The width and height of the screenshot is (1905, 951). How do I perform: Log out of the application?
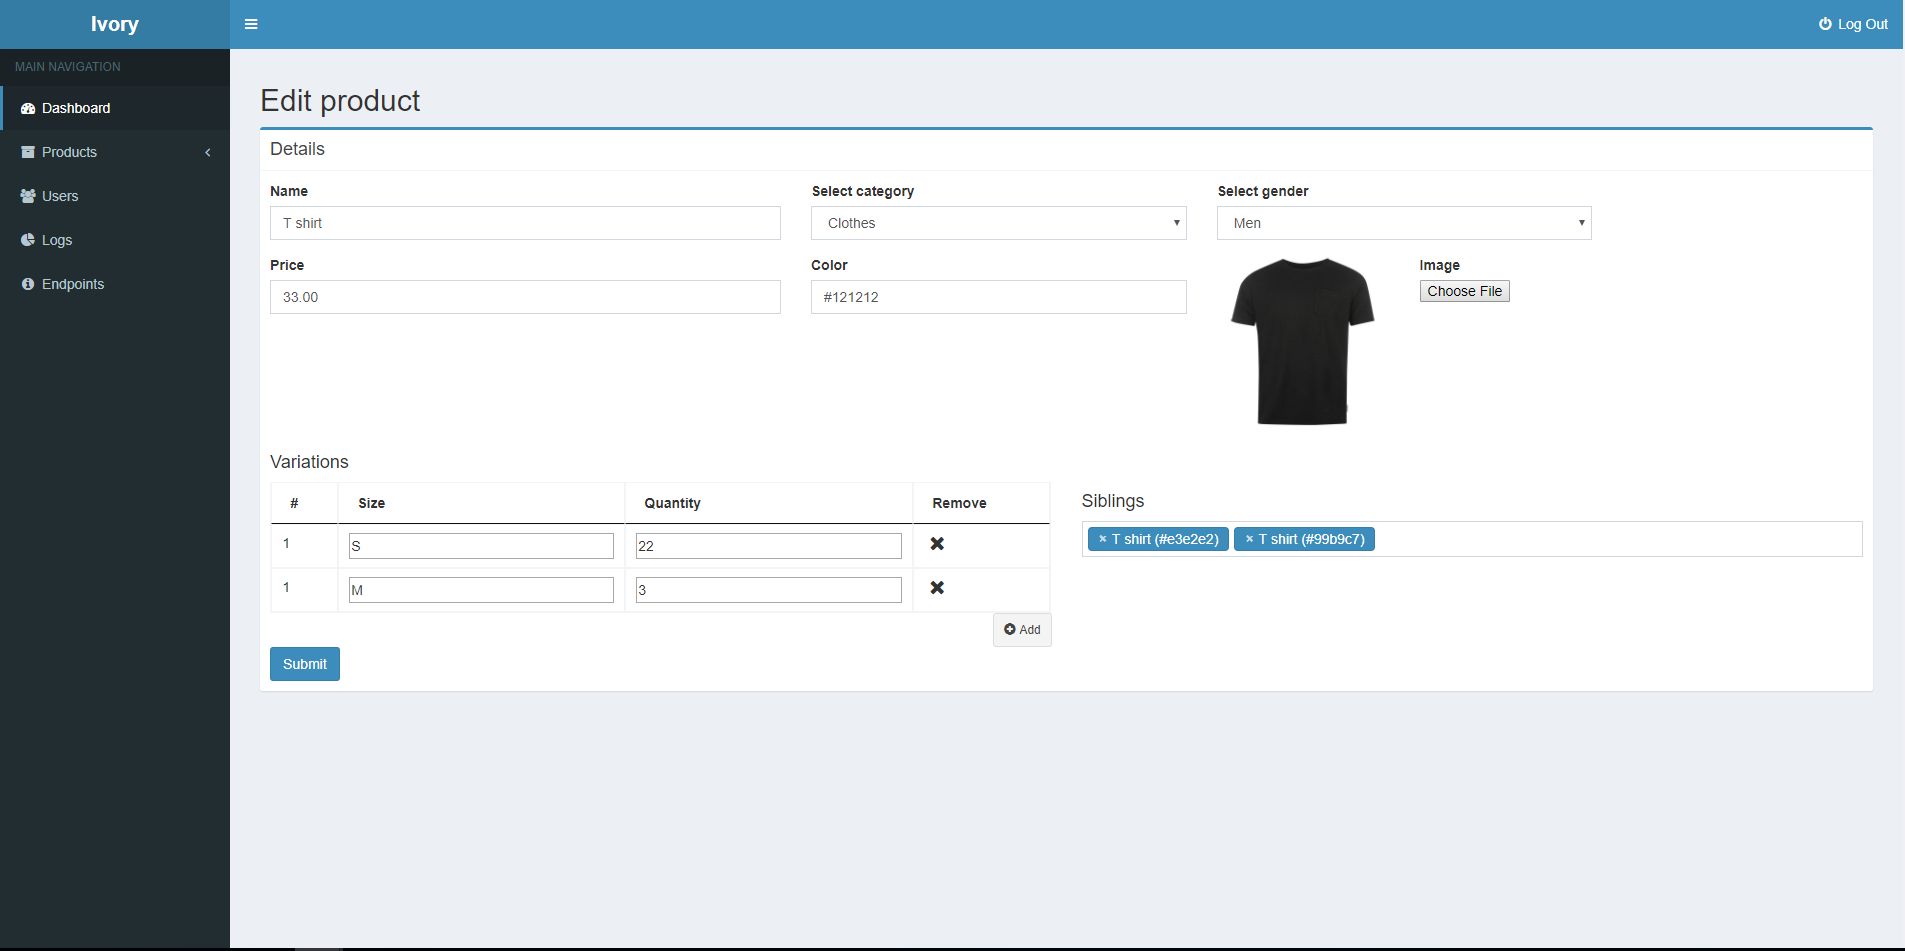(x=1853, y=24)
